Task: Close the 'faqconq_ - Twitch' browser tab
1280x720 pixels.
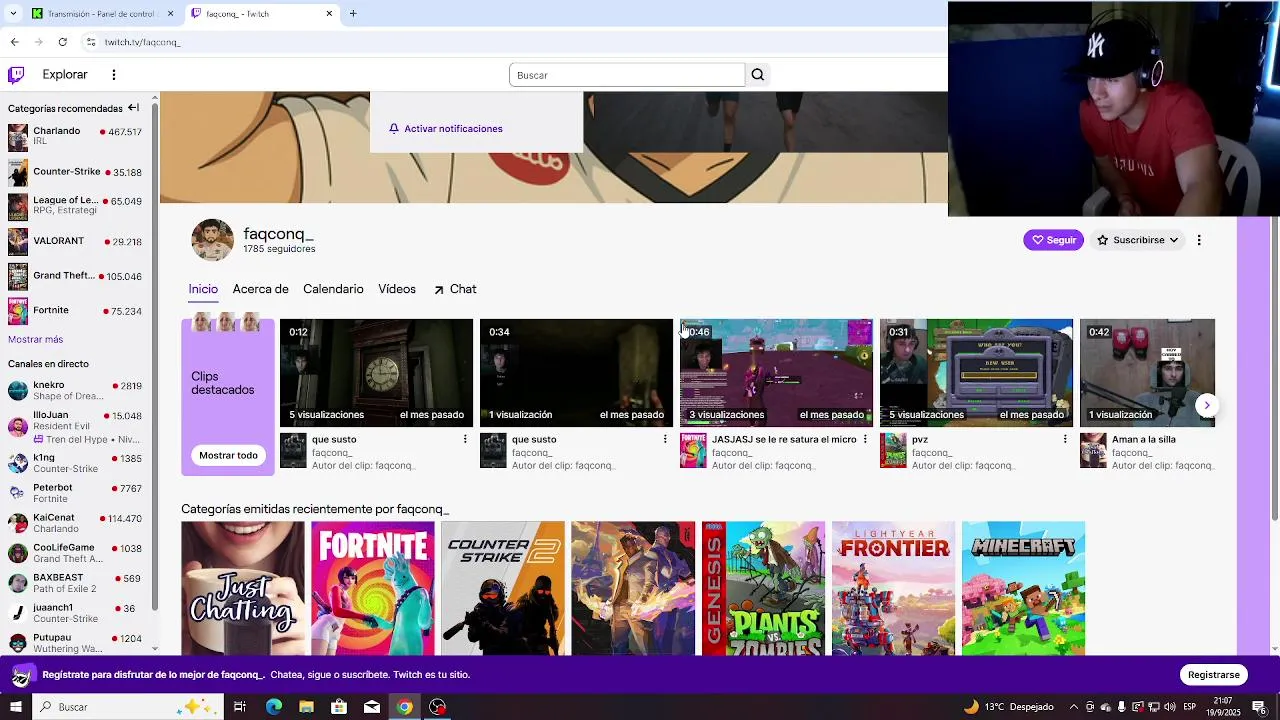Action: click(329, 14)
